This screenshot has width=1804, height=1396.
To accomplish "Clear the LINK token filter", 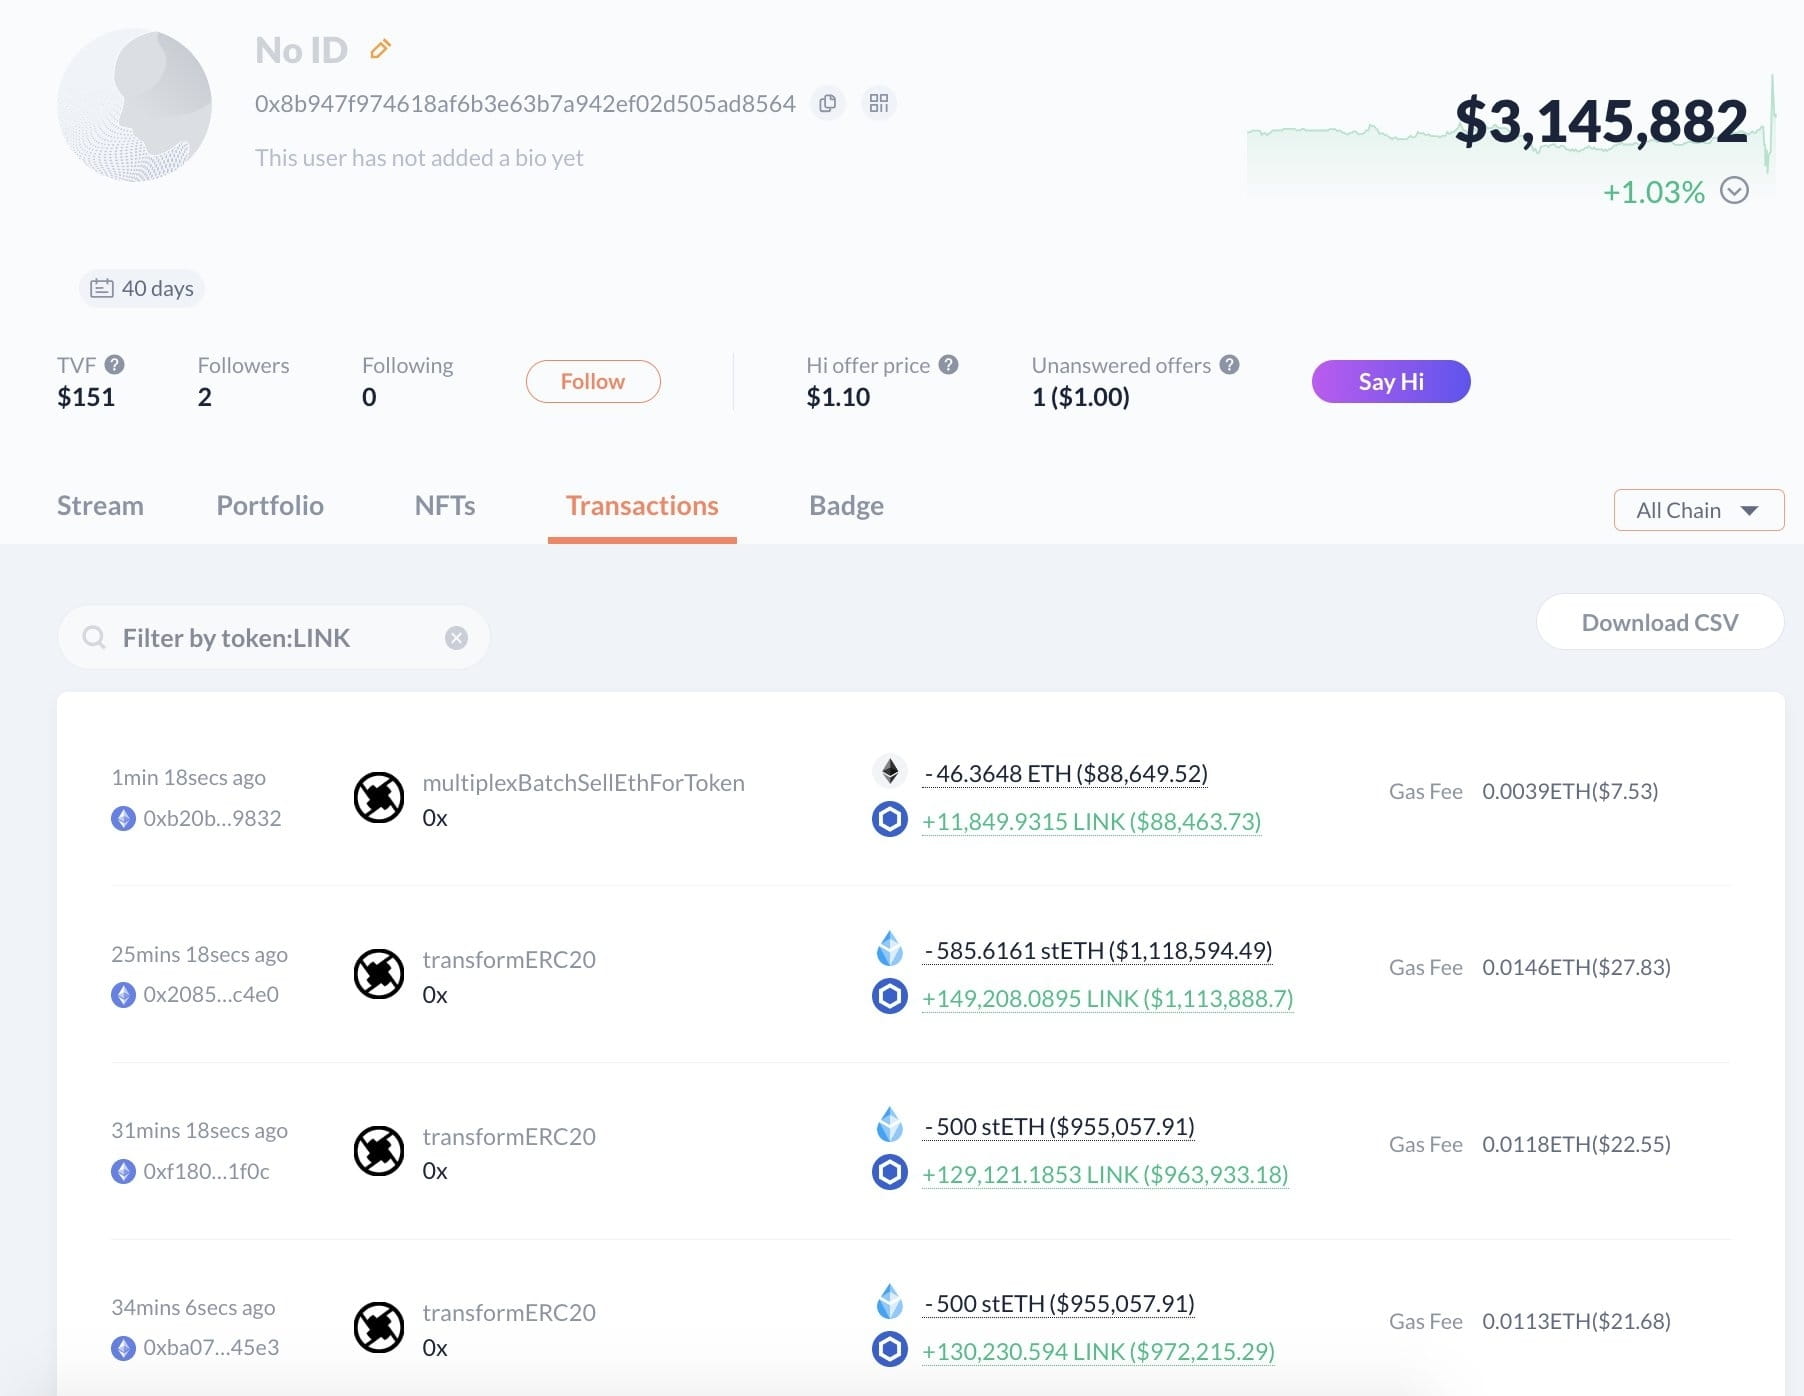I will 456,638.
